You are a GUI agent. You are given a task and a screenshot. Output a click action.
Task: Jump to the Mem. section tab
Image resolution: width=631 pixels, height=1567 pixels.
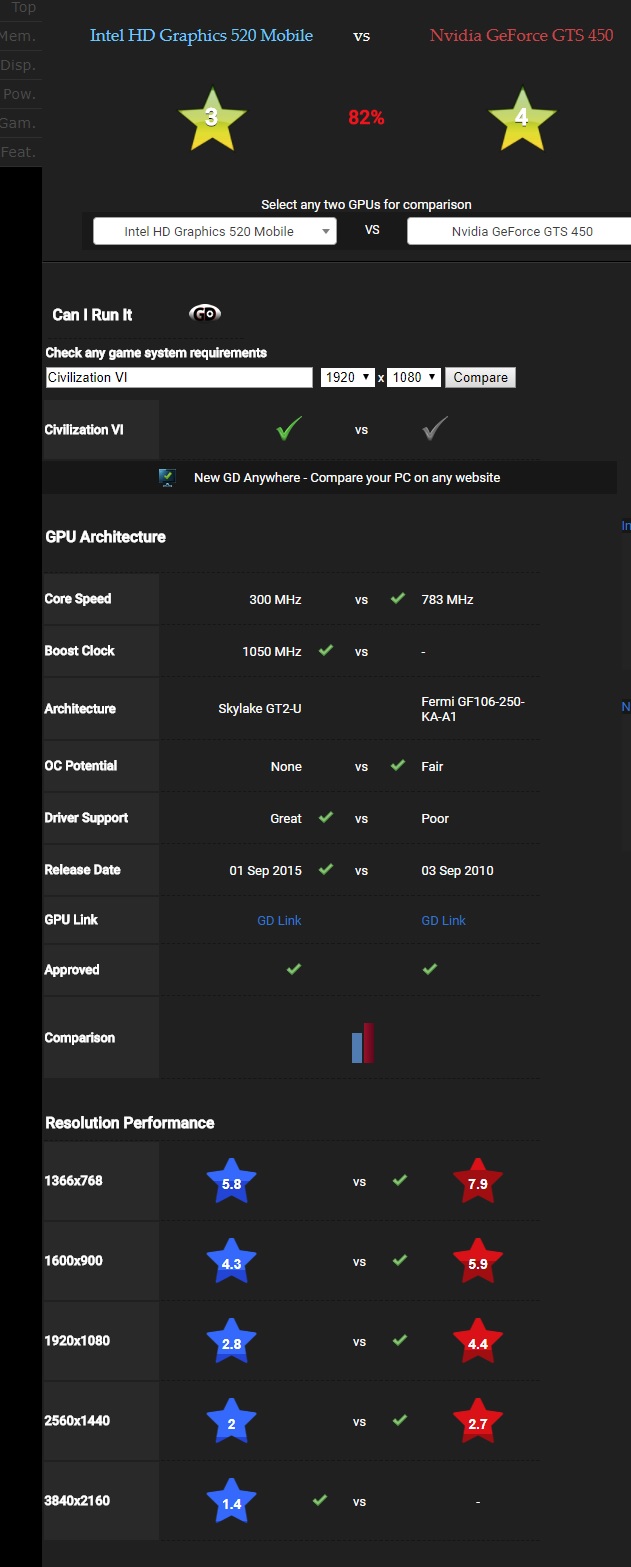coord(21,36)
